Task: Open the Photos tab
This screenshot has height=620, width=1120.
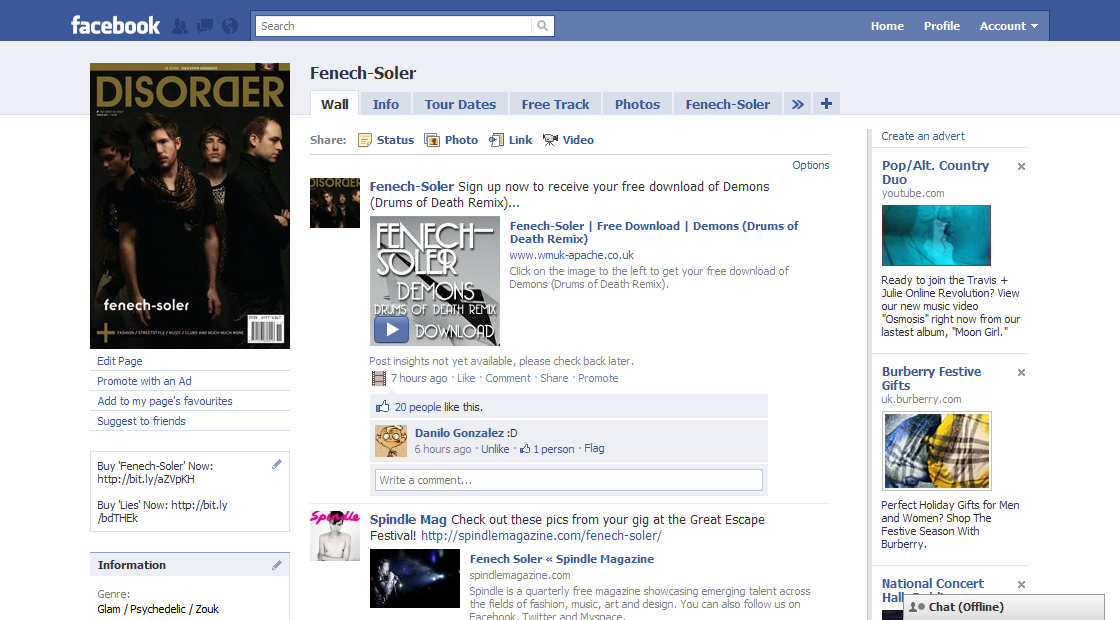Action: (x=637, y=104)
